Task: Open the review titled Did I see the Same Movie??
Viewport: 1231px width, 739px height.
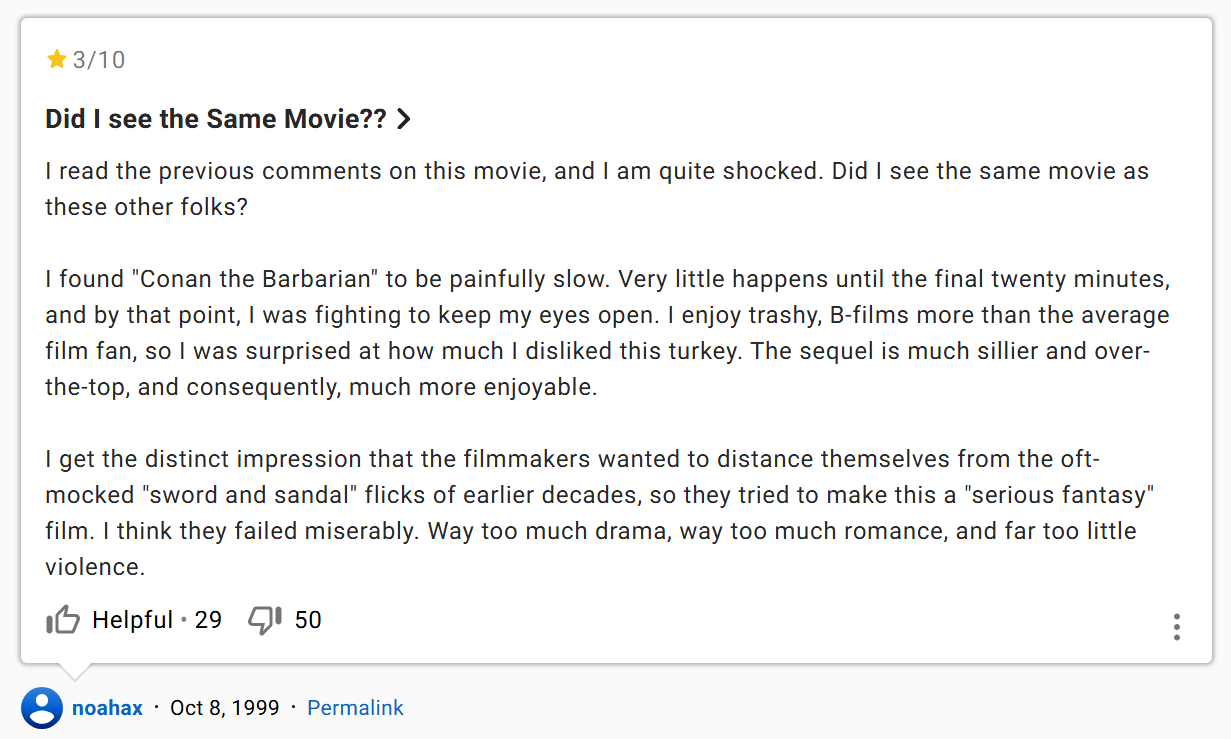Action: (x=216, y=119)
